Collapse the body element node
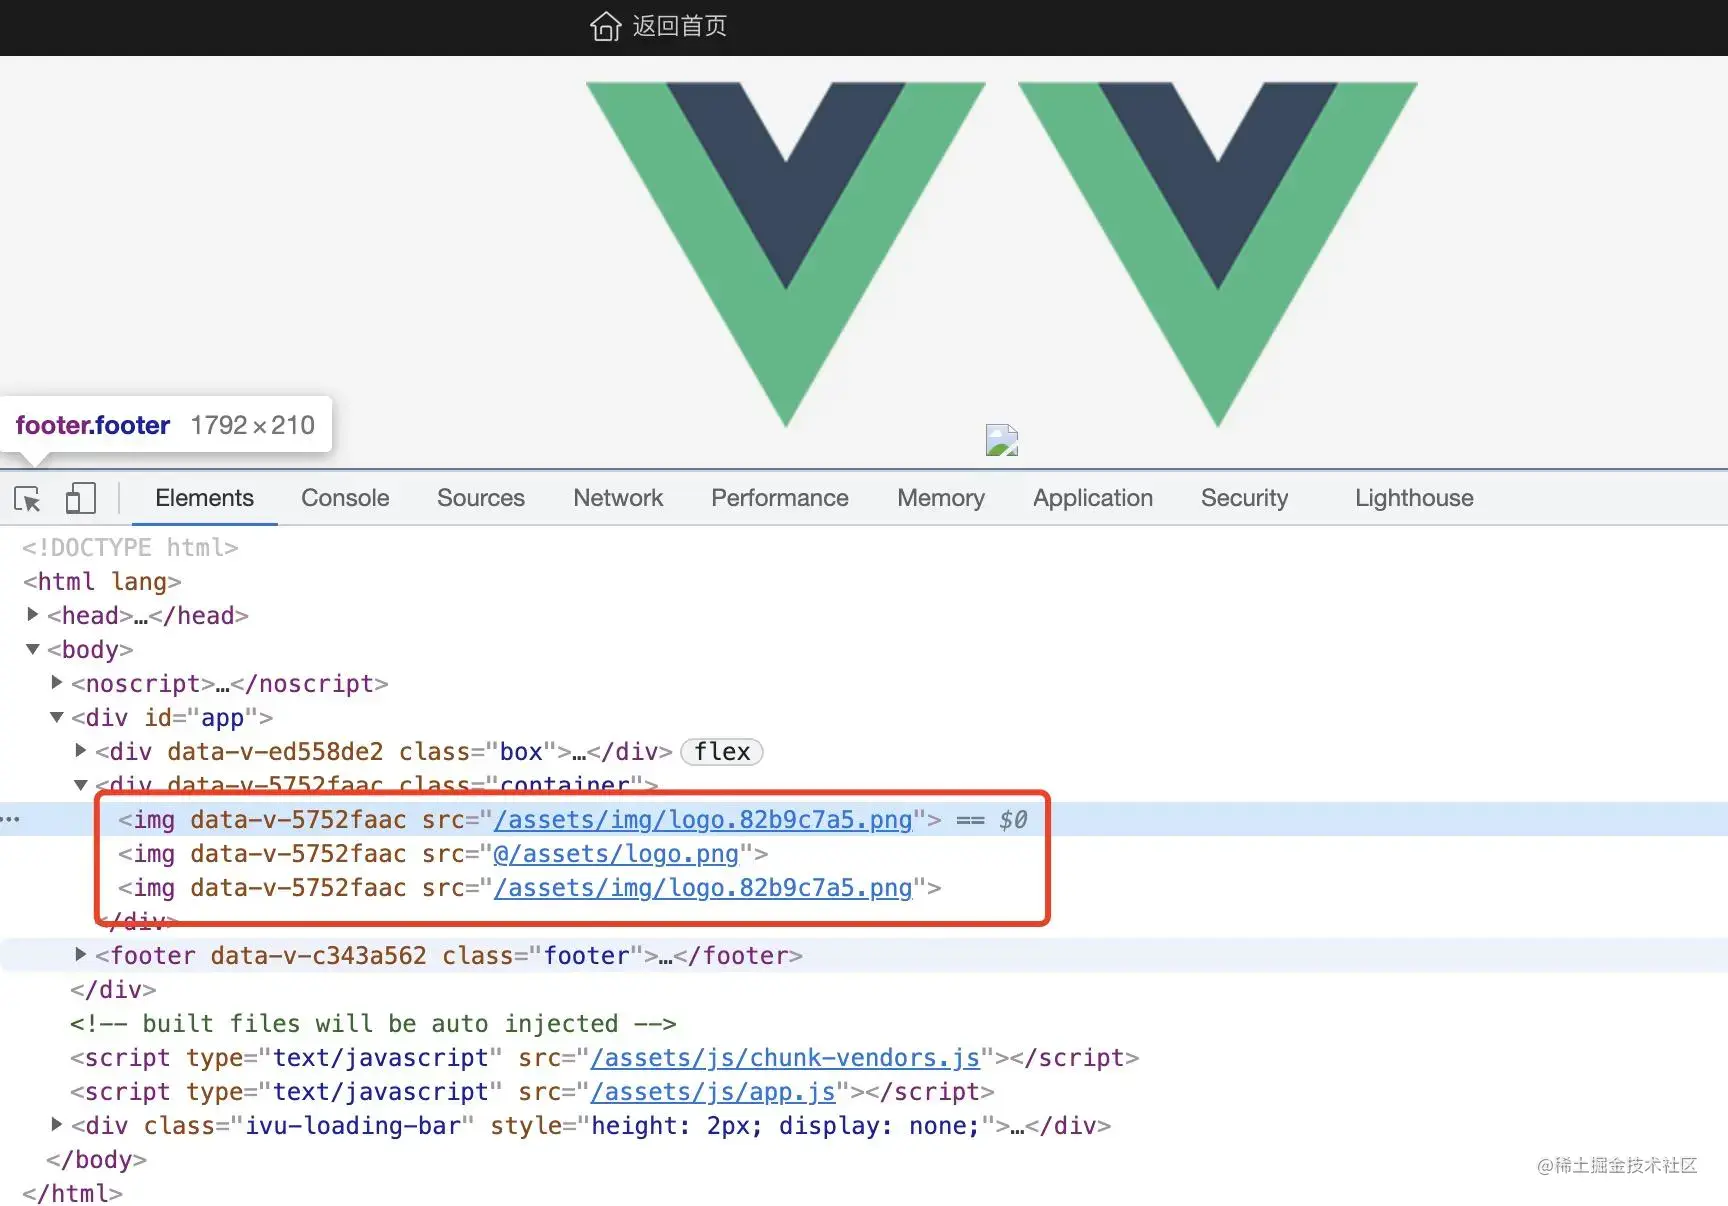1728x1206 pixels. click(x=33, y=649)
